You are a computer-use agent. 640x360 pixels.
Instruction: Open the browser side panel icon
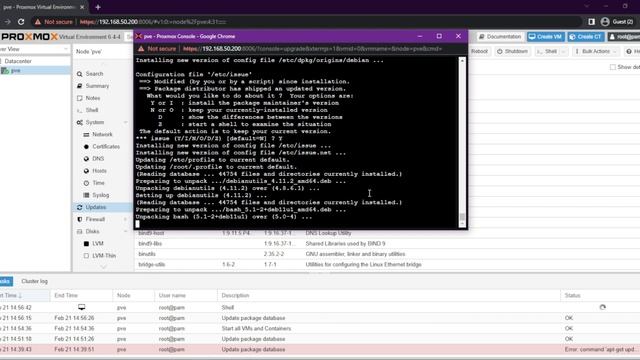point(591,22)
